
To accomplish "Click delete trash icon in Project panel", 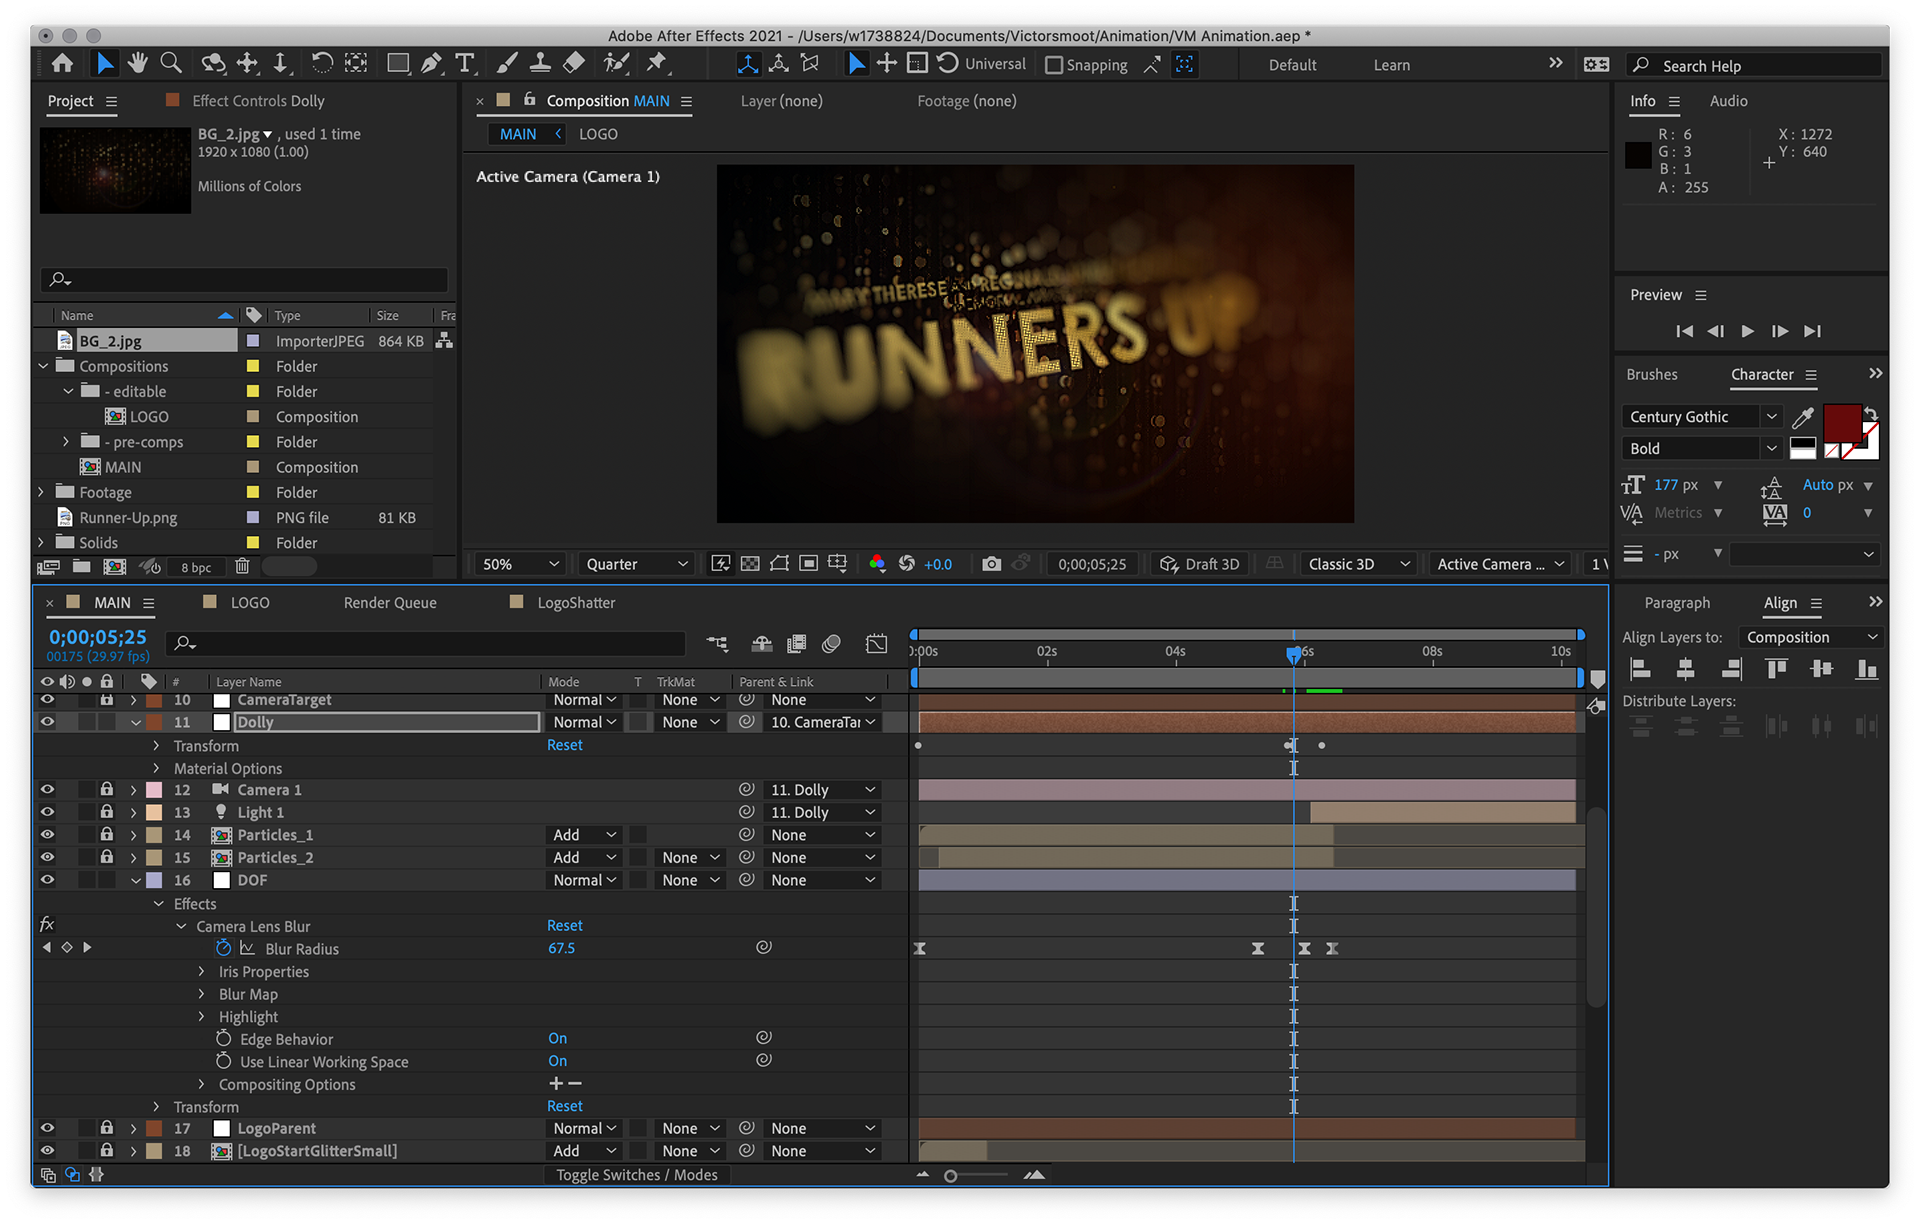I will [242, 567].
